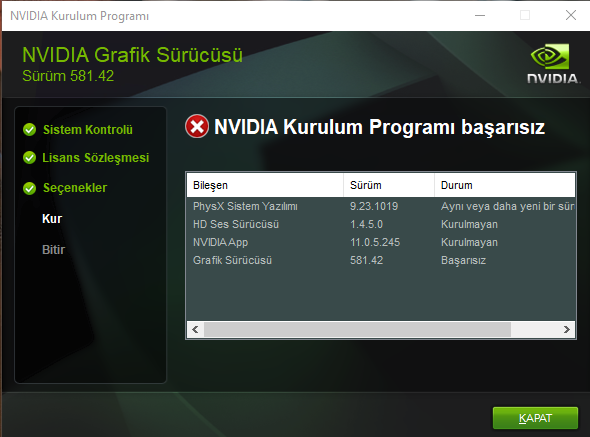Click the 'NVIDIA Kurulum Programı başarısız' heading
590x437 pixels.
click(379, 127)
